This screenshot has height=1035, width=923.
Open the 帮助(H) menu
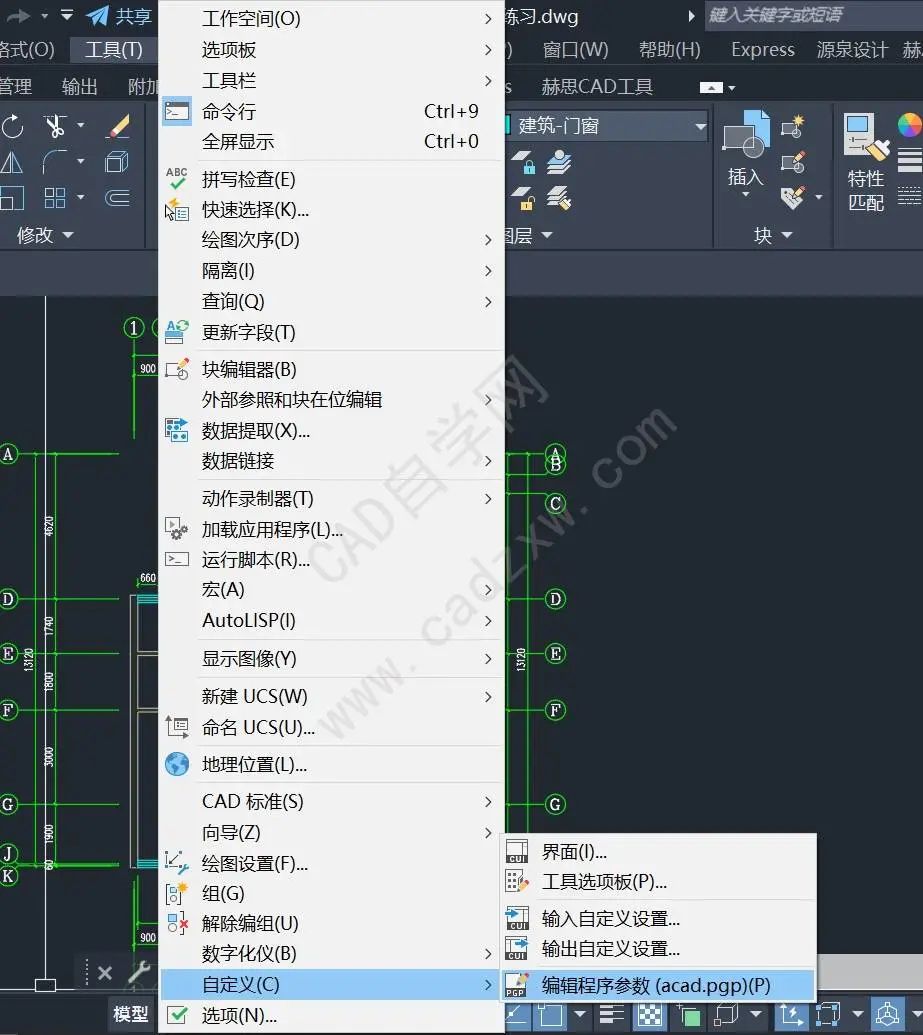point(669,49)
